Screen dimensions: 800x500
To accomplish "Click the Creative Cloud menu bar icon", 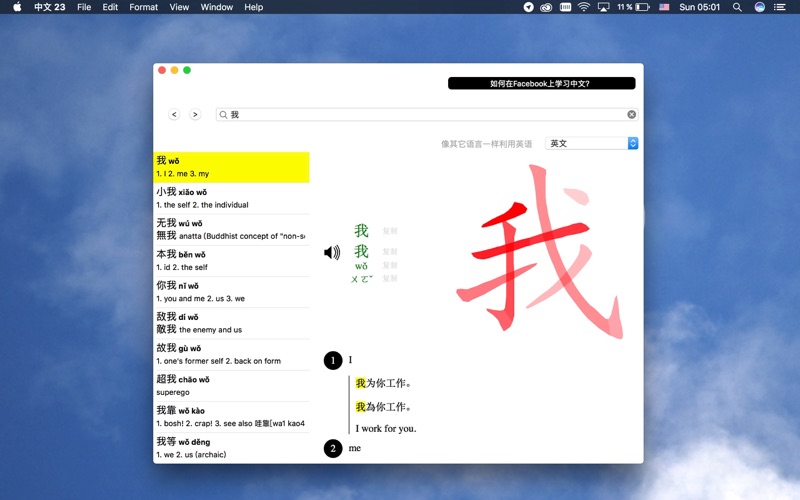I will coord(546,7).
